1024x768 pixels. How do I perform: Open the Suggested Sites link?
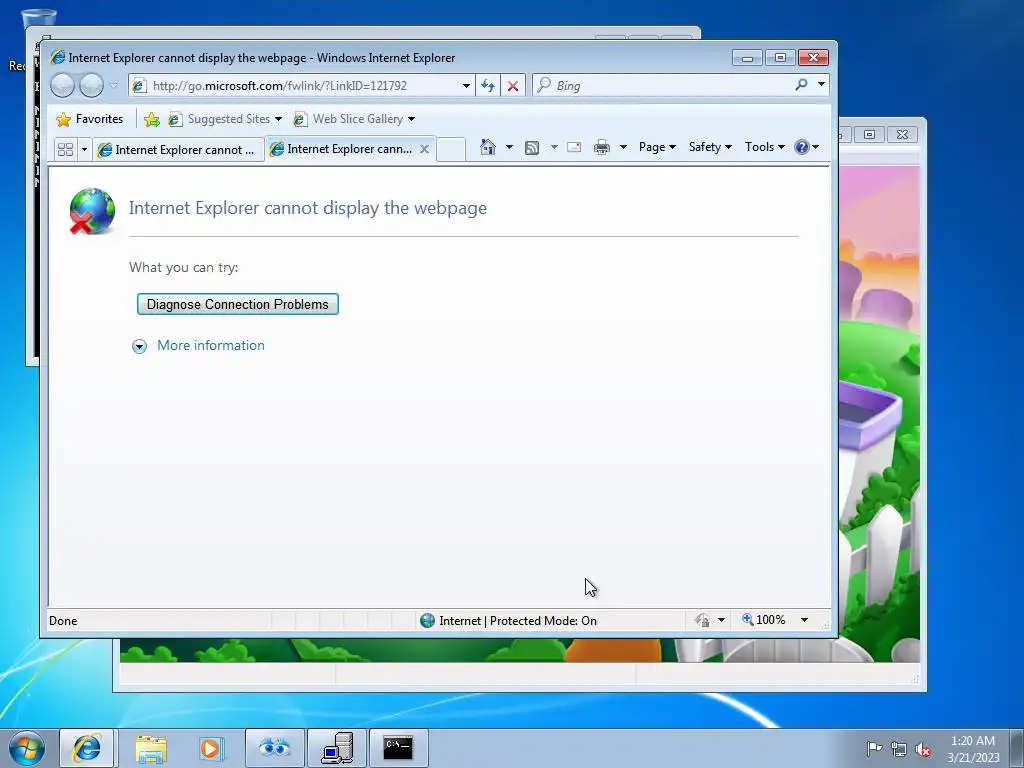coord(225,119)
